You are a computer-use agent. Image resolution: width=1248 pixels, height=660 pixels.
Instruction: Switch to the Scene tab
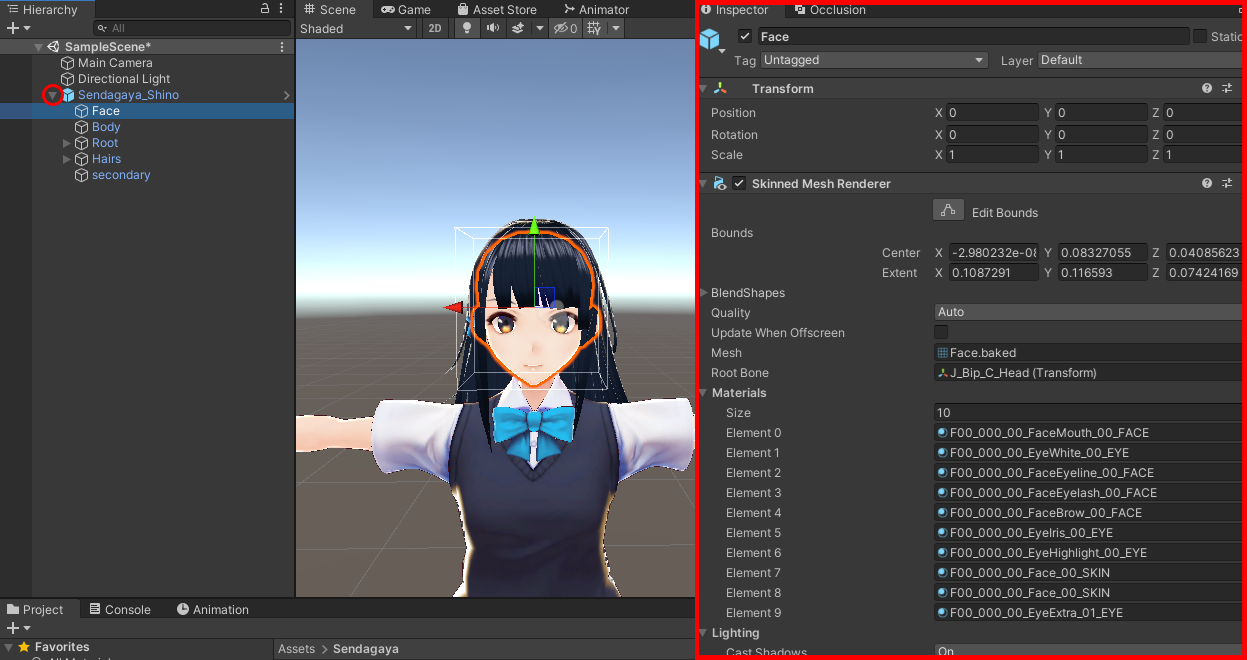click(x=329, y=9)
